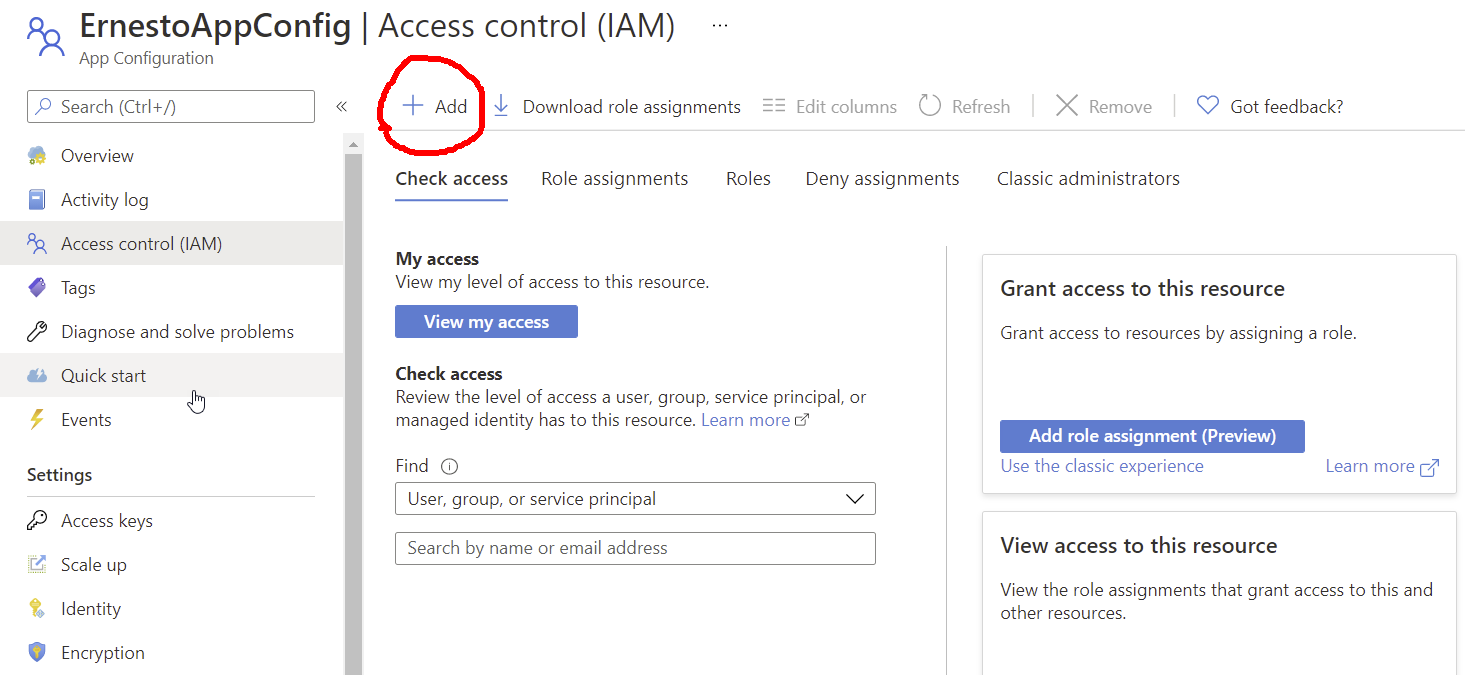Click the Access control people icon in sidebar
The height and width of the screenshot is (675, 1465).
pyautogui.click(x=37, y=244)
